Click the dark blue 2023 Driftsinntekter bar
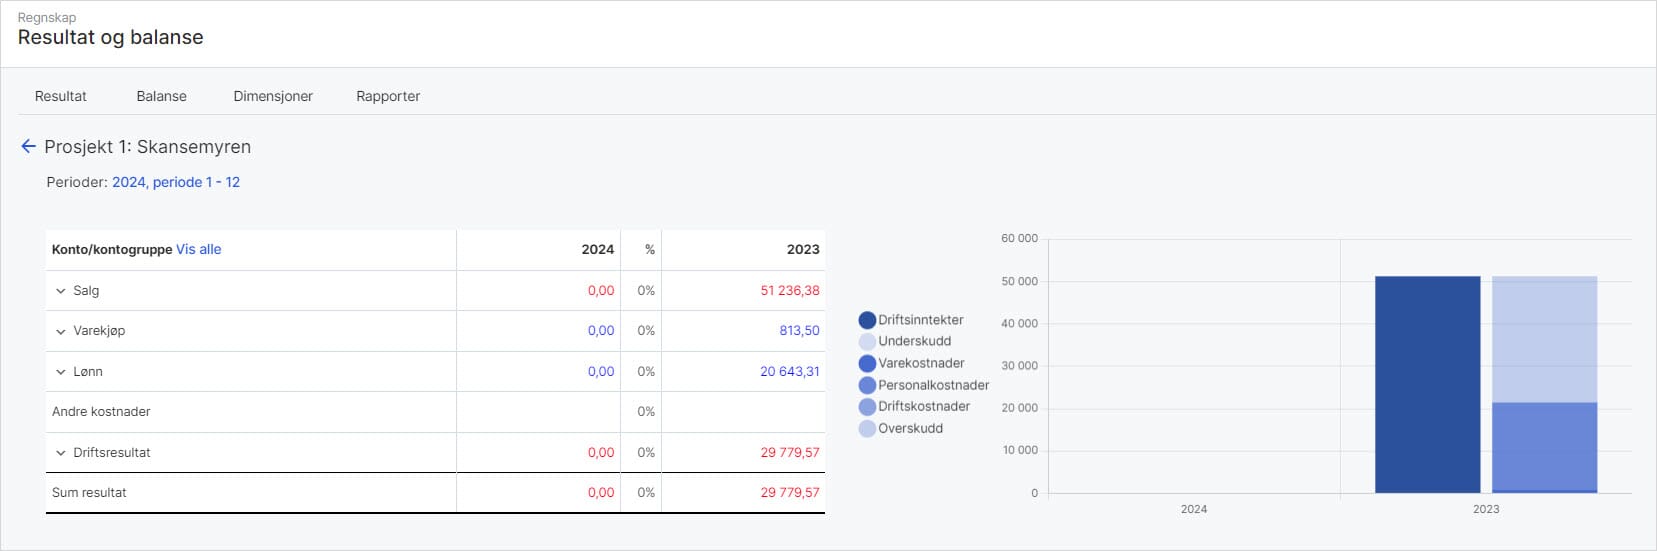This screenshot has width=1657, height=551. 1427,385
